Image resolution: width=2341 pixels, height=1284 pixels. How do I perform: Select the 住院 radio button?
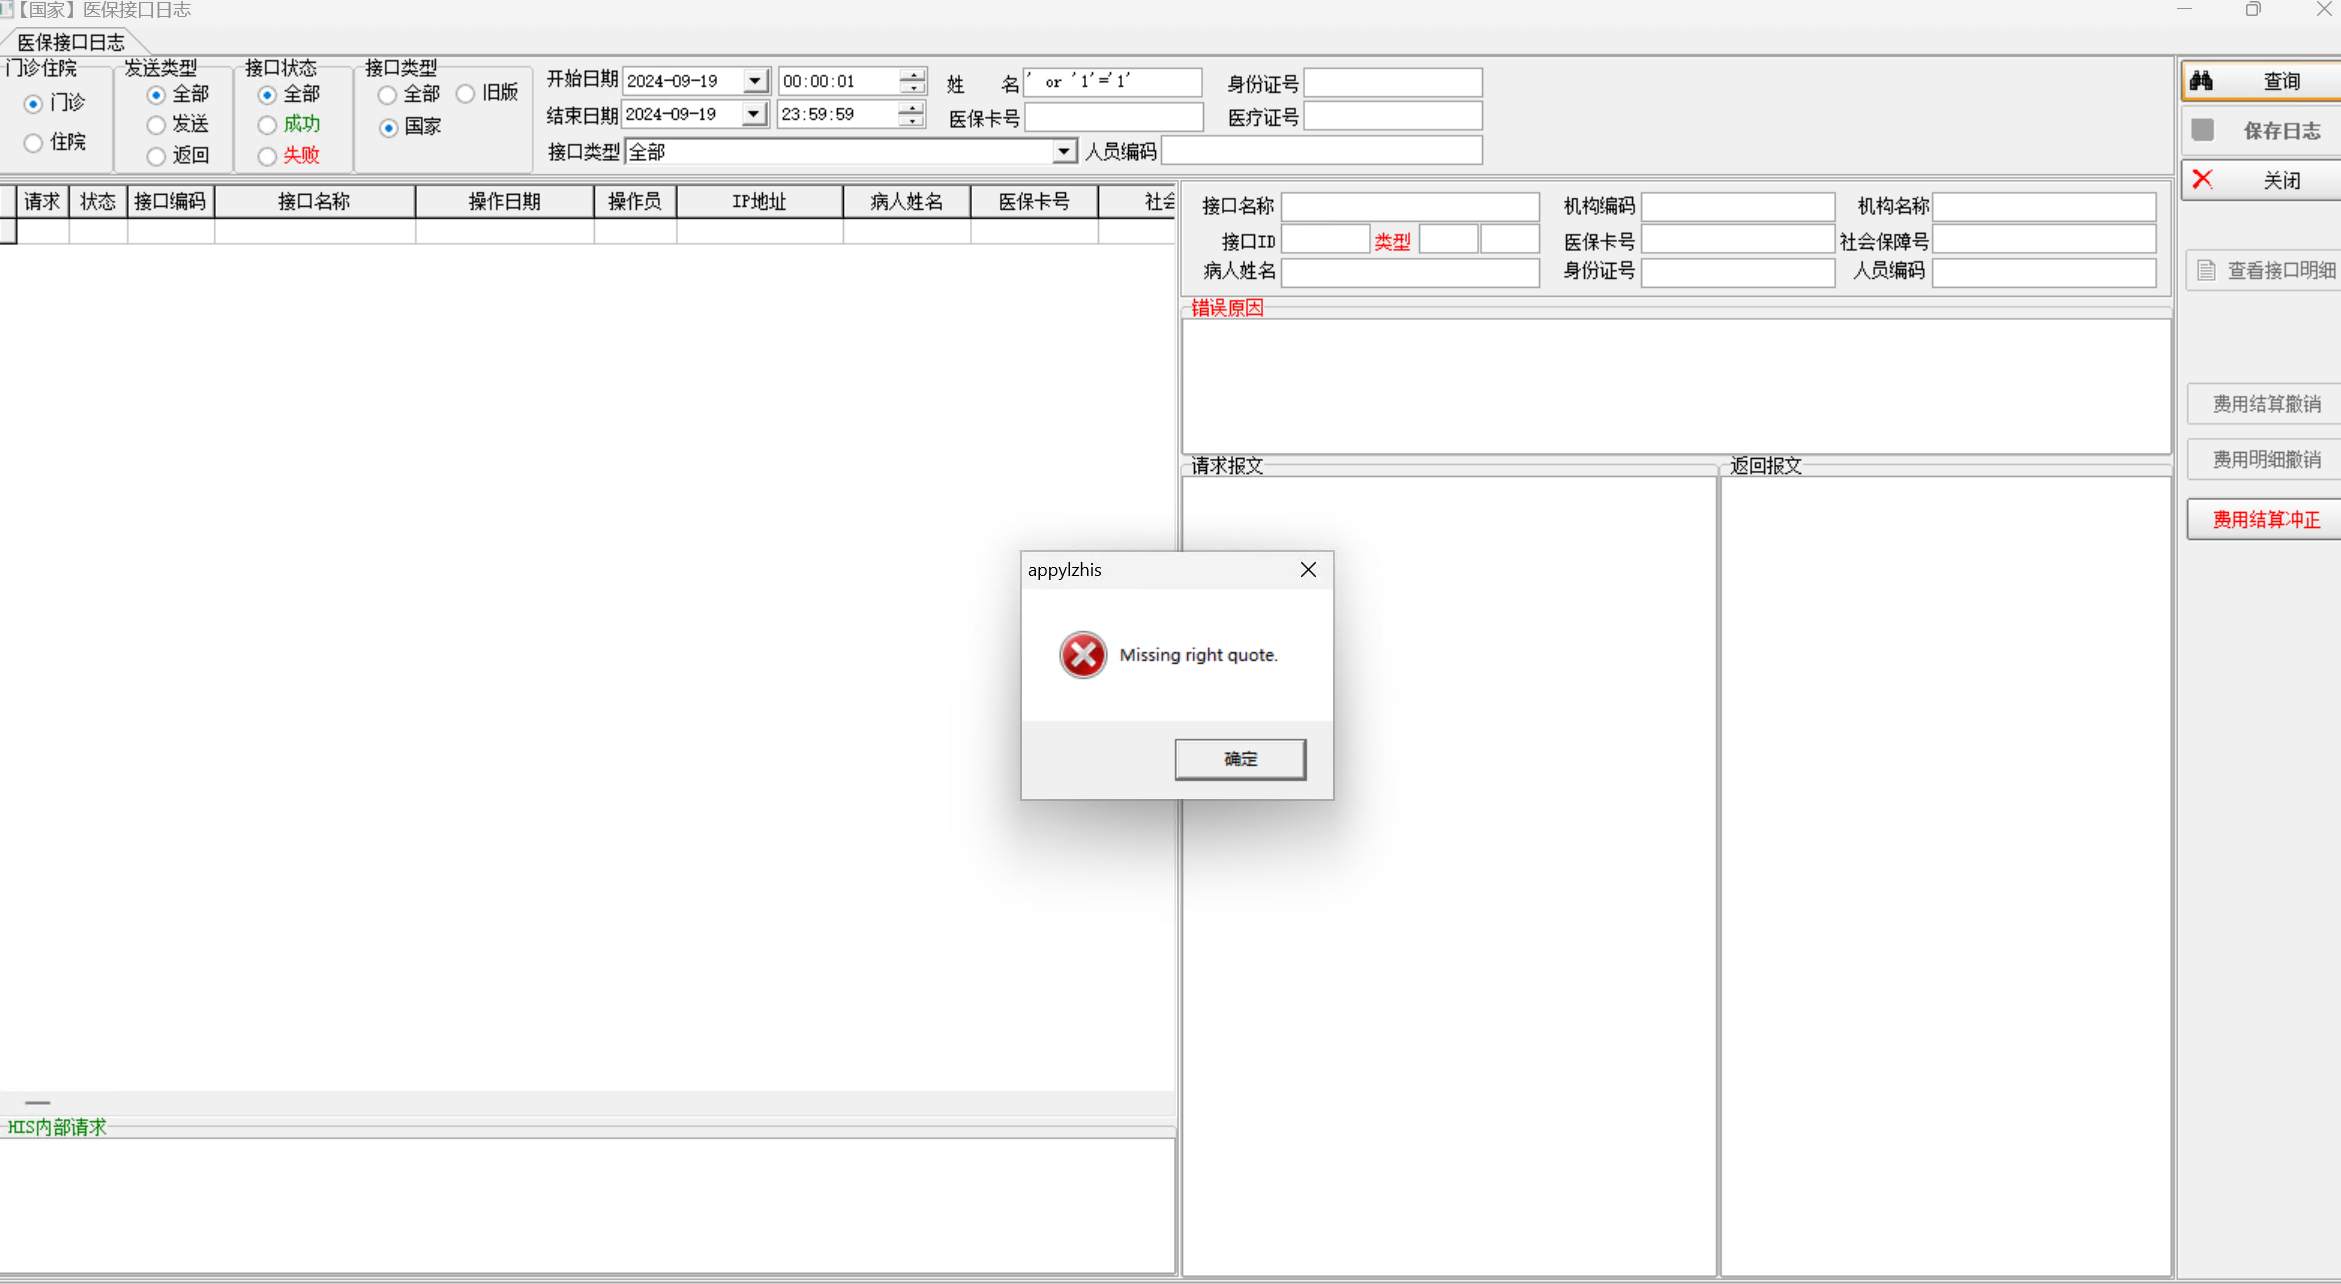tap(33, 143)
